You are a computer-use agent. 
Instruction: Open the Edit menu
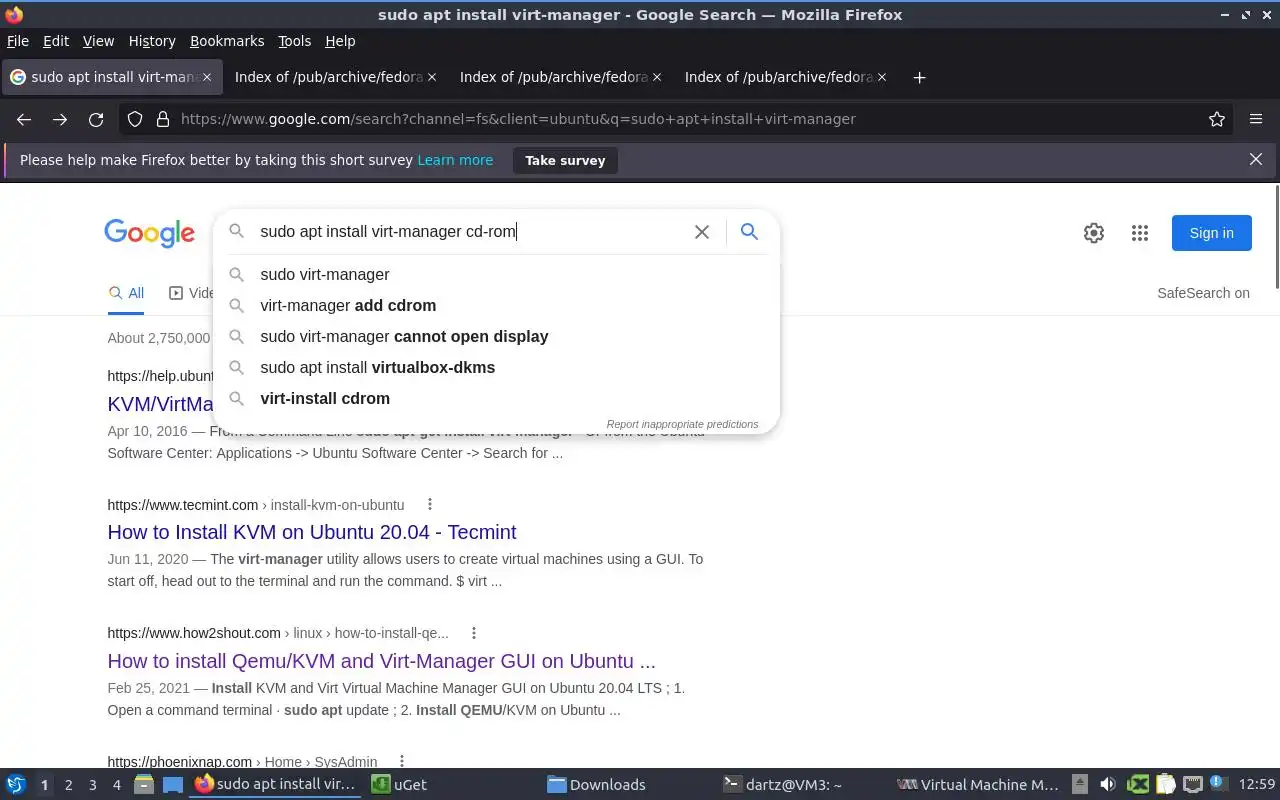56,41
